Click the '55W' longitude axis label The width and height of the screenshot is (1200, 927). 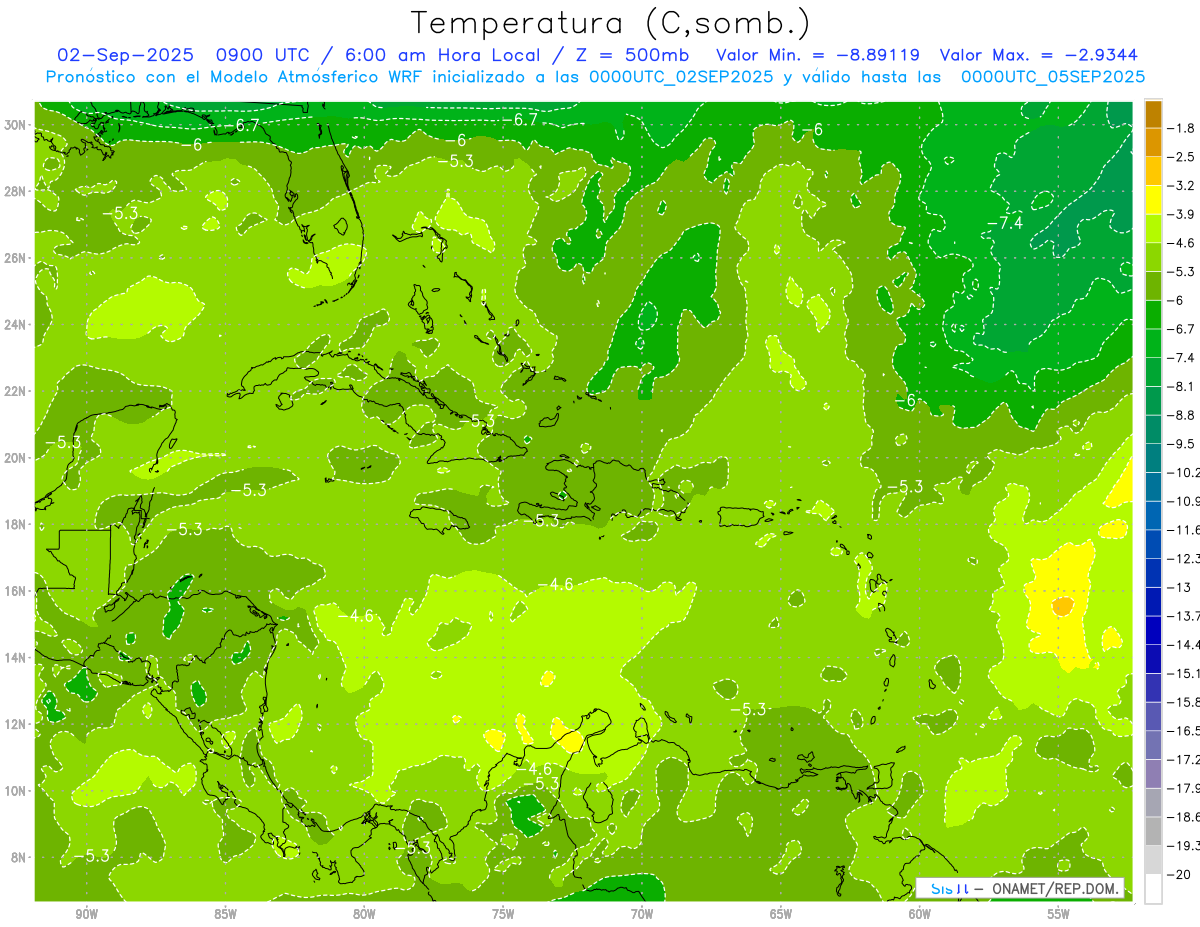(1059, 915)
